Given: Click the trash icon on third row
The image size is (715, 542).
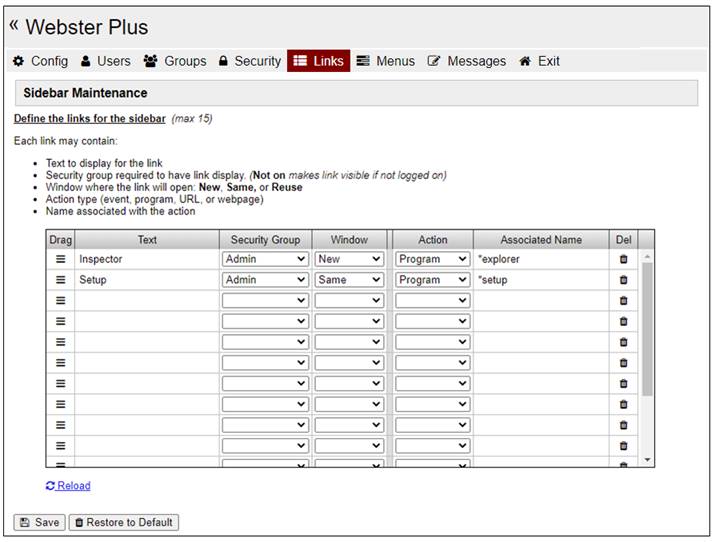Looking at the screenshot, I should click(624, 301).
